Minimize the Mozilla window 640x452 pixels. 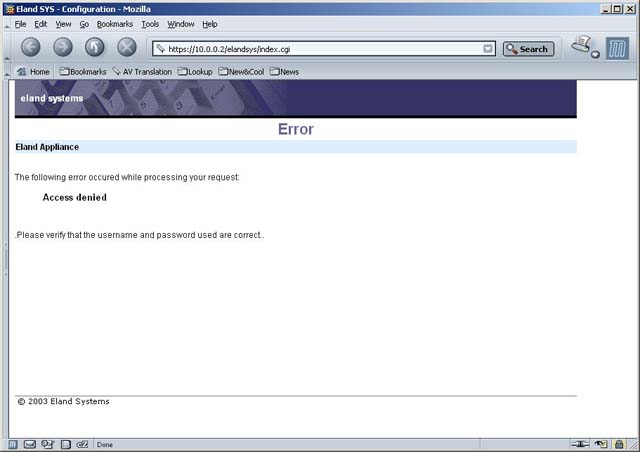coord(606,9)
